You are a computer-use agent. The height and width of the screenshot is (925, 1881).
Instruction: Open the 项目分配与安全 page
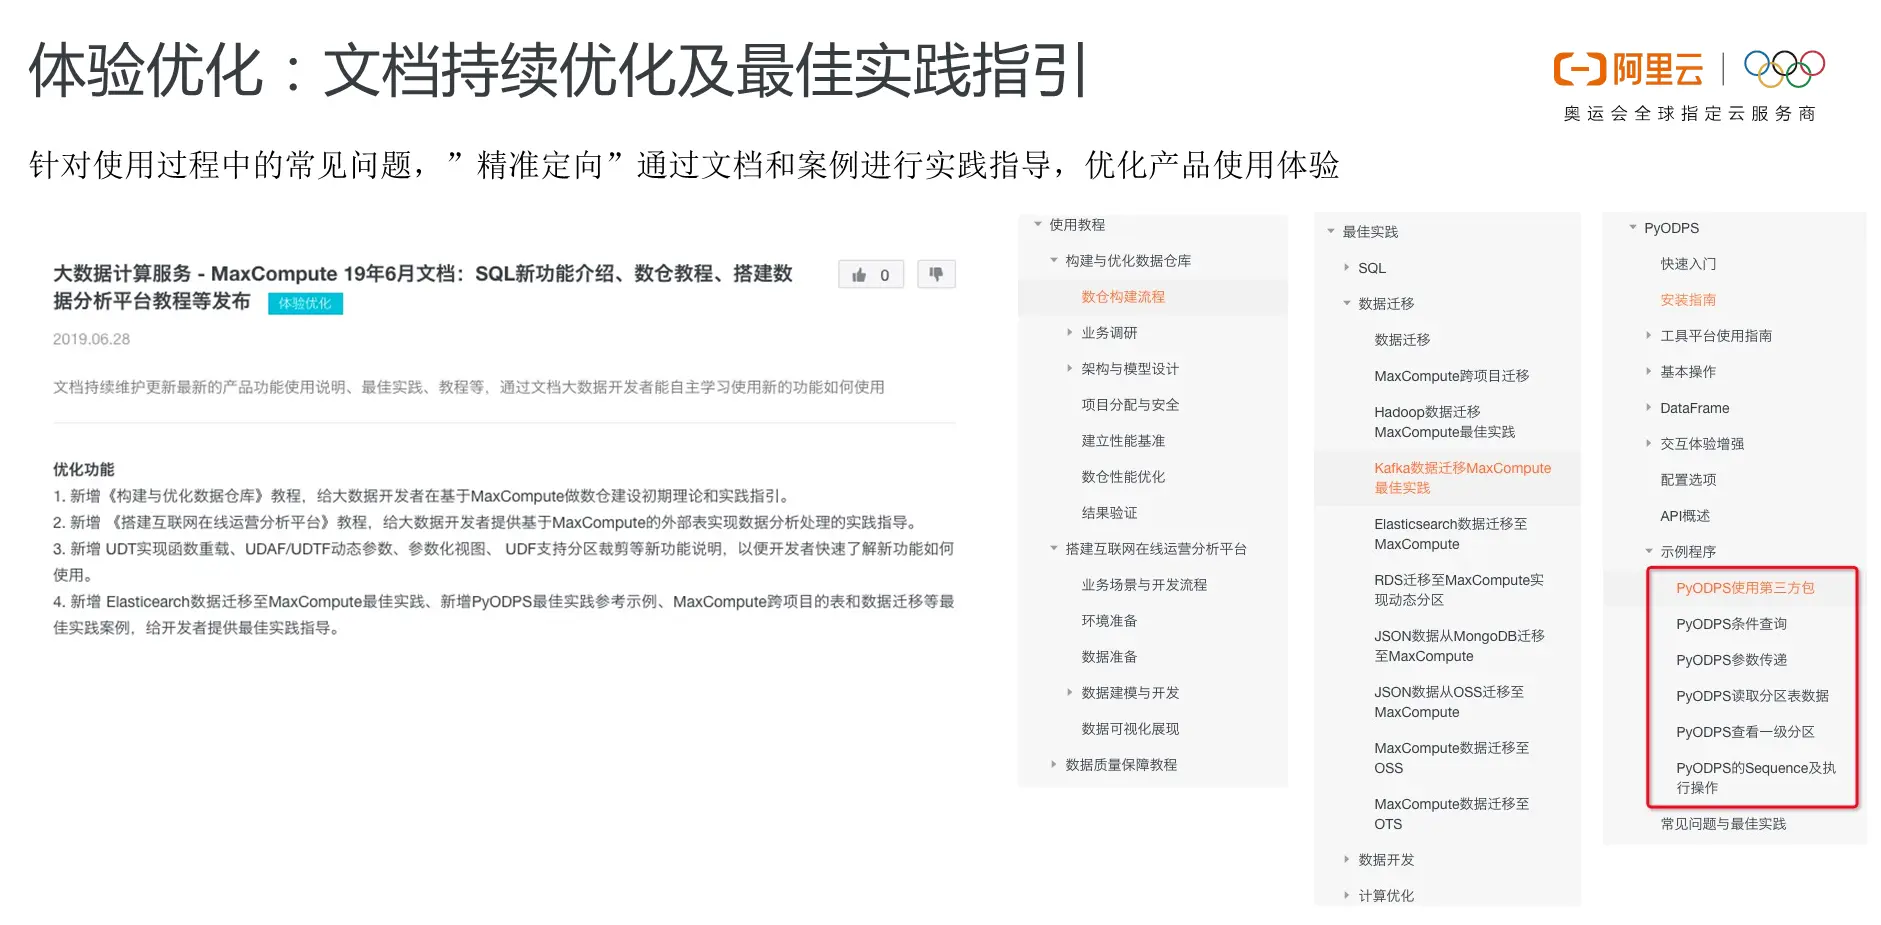(x=1130, y=405)
